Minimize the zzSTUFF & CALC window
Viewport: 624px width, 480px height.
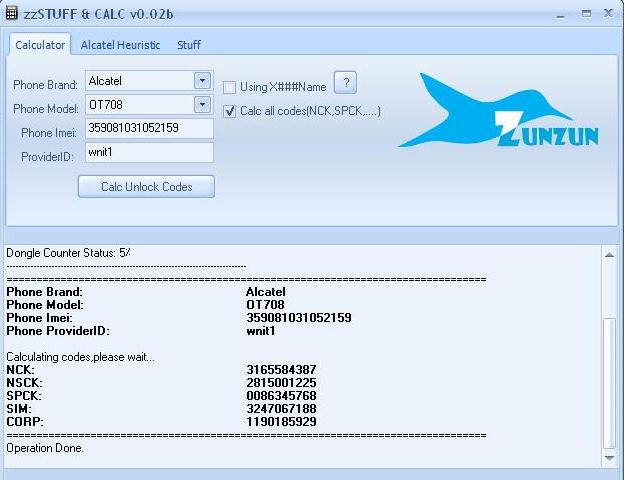click(x=561, y=15)
